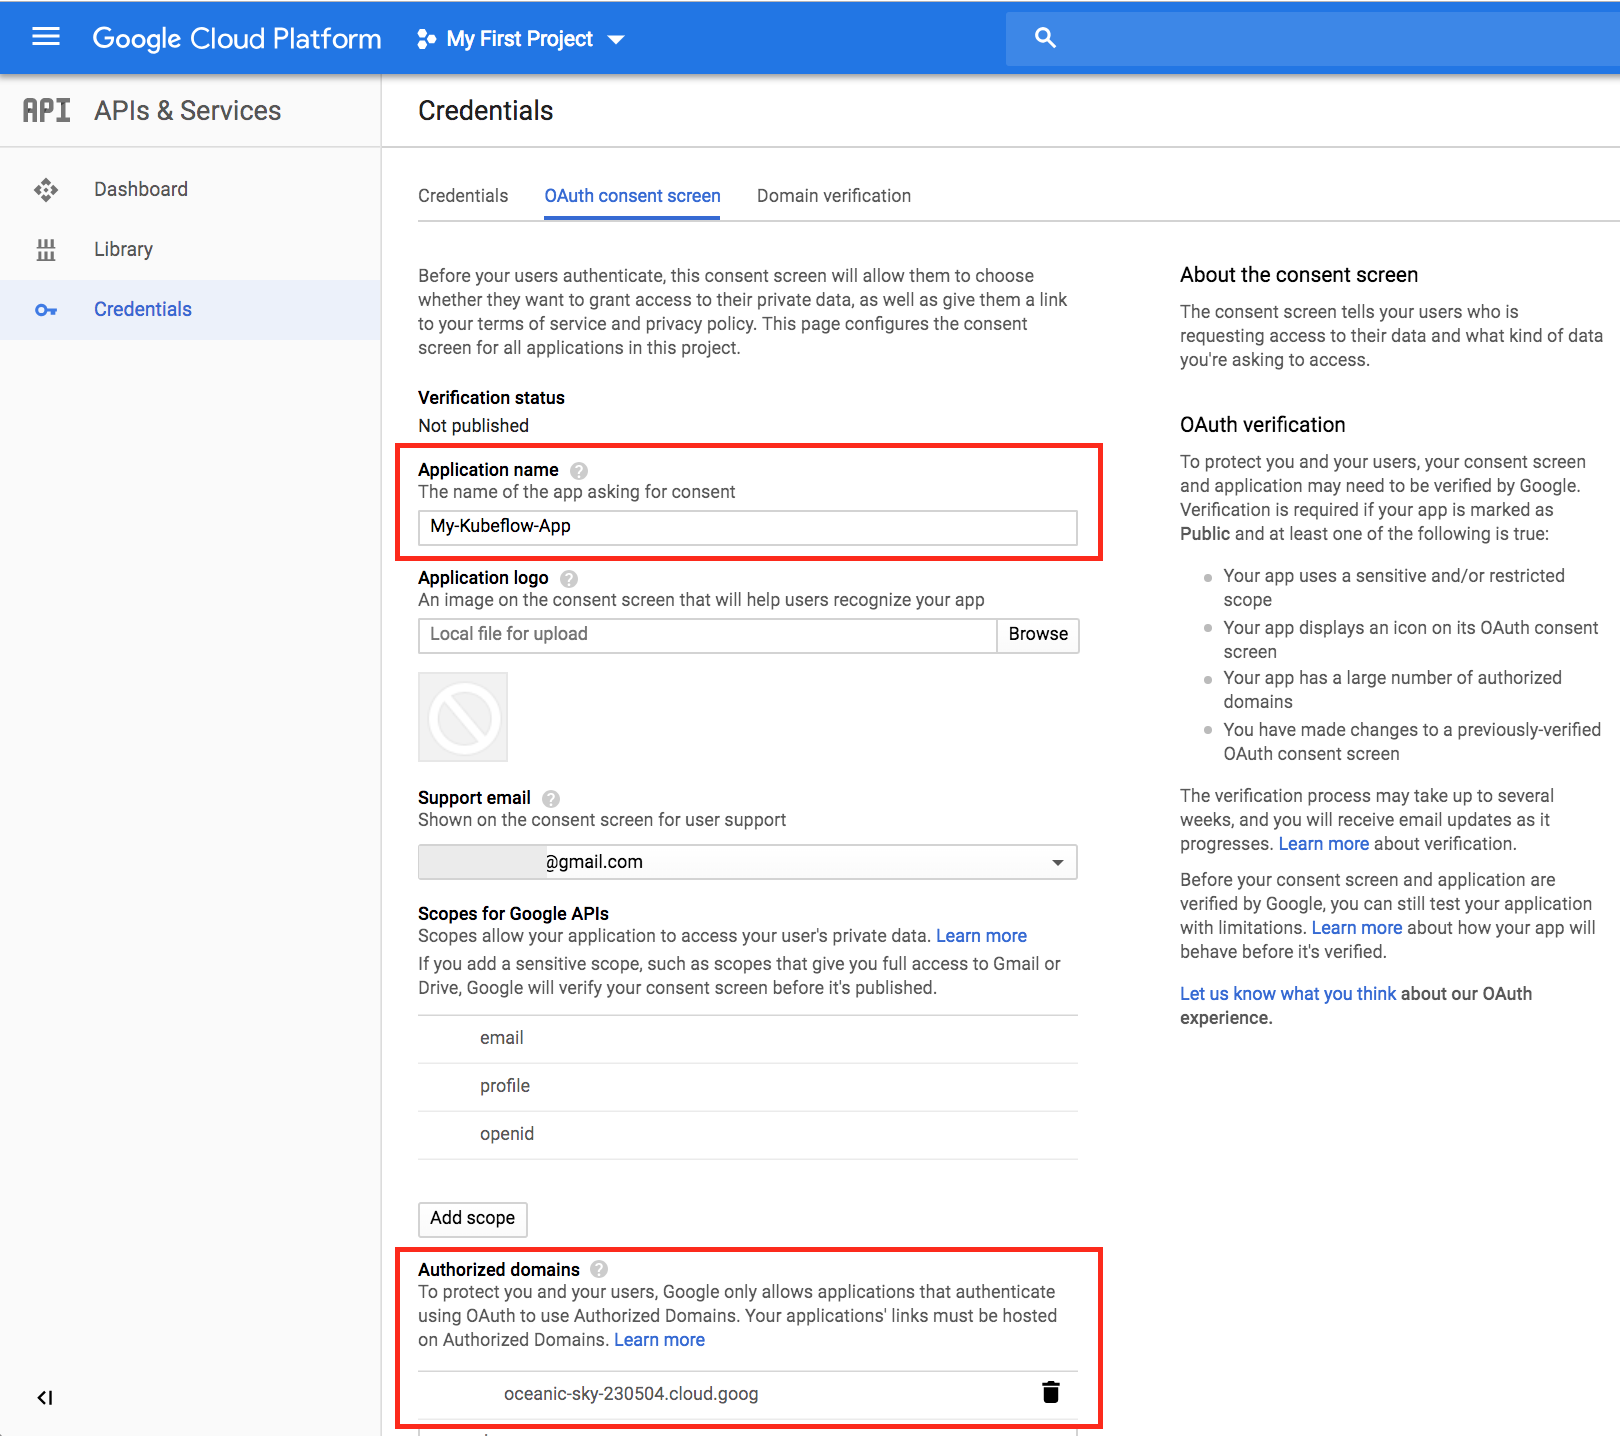Click the Google Cloud Platform title

[237, 38]
